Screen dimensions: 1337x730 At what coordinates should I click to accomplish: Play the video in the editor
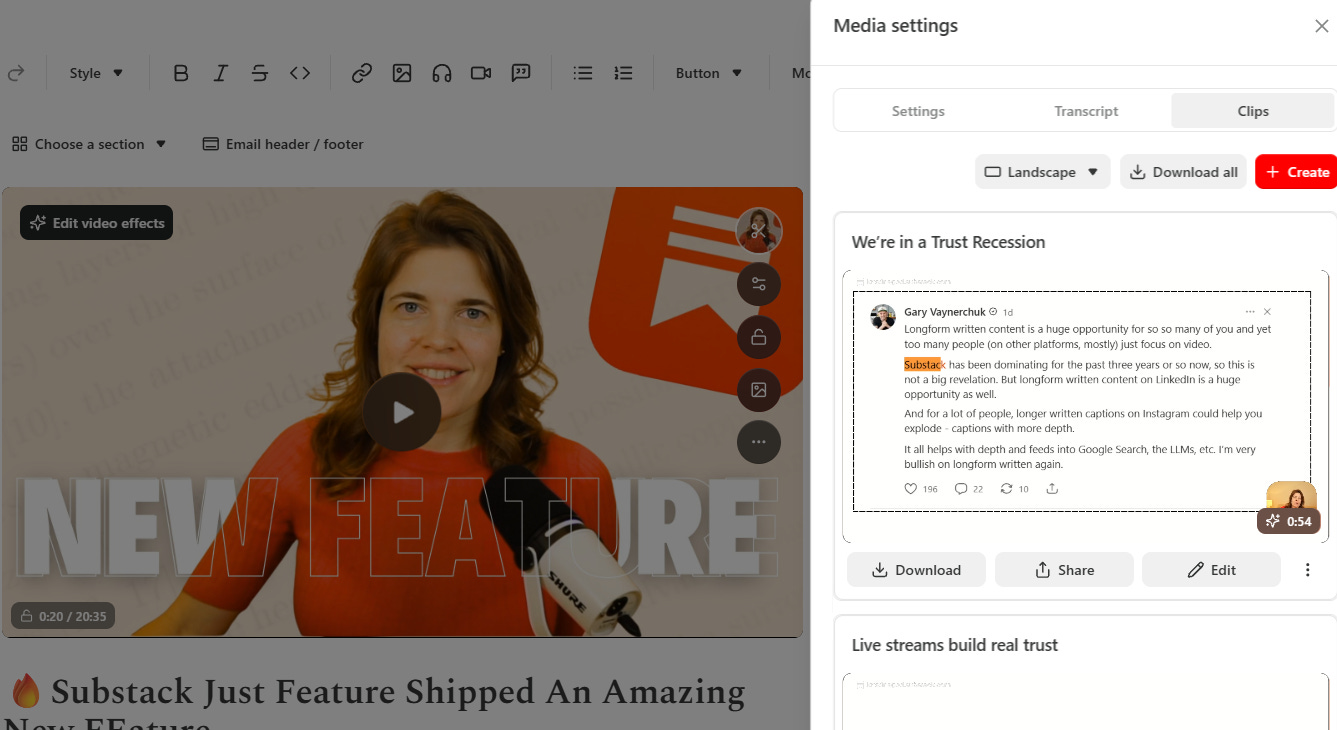point(402,412)
